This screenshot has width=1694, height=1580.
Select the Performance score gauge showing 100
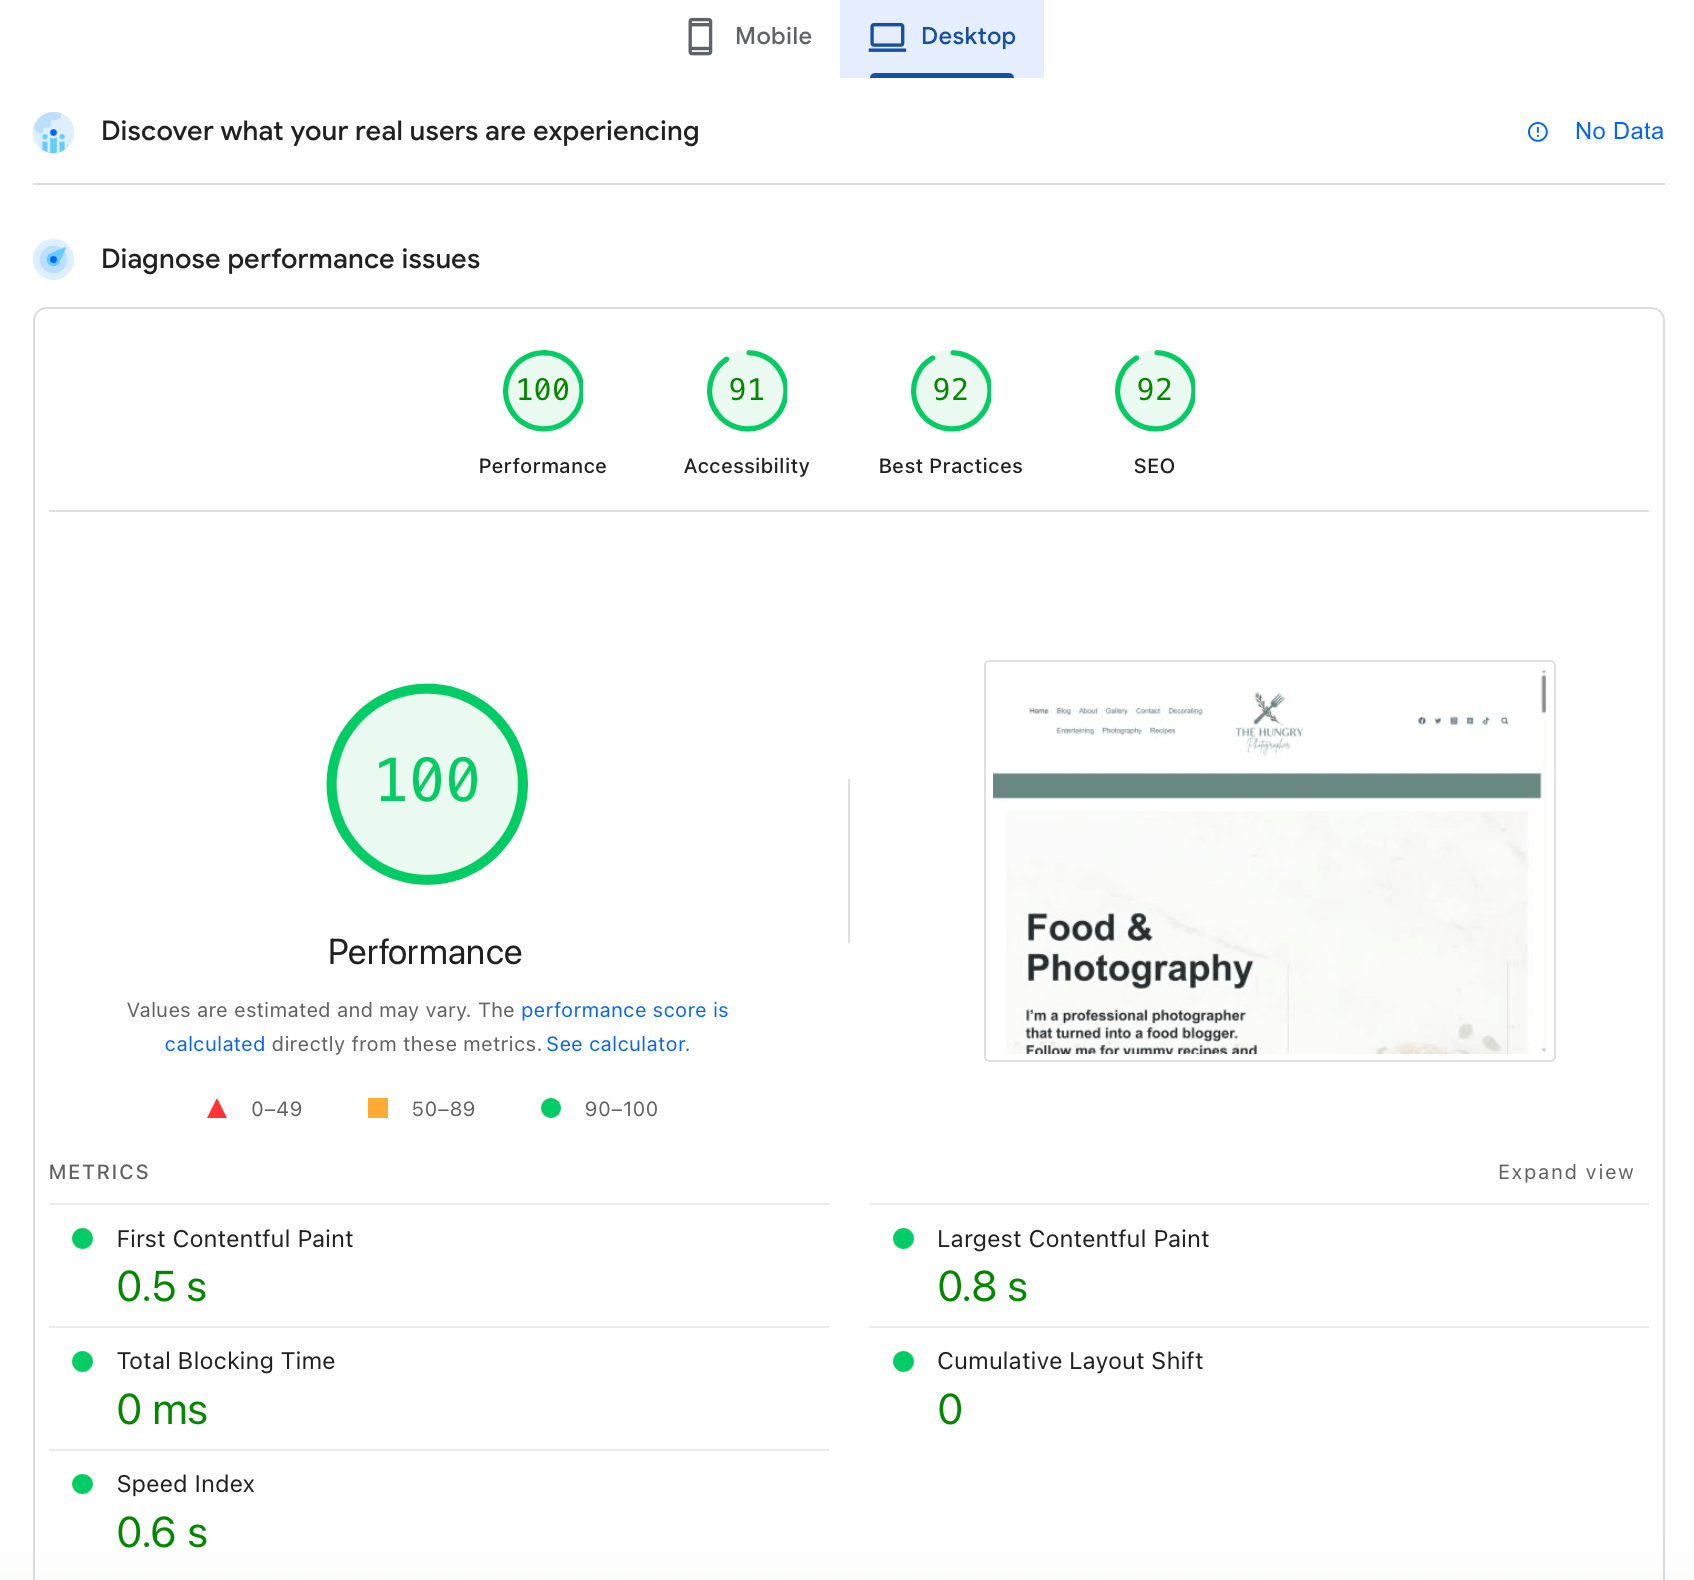543,391
